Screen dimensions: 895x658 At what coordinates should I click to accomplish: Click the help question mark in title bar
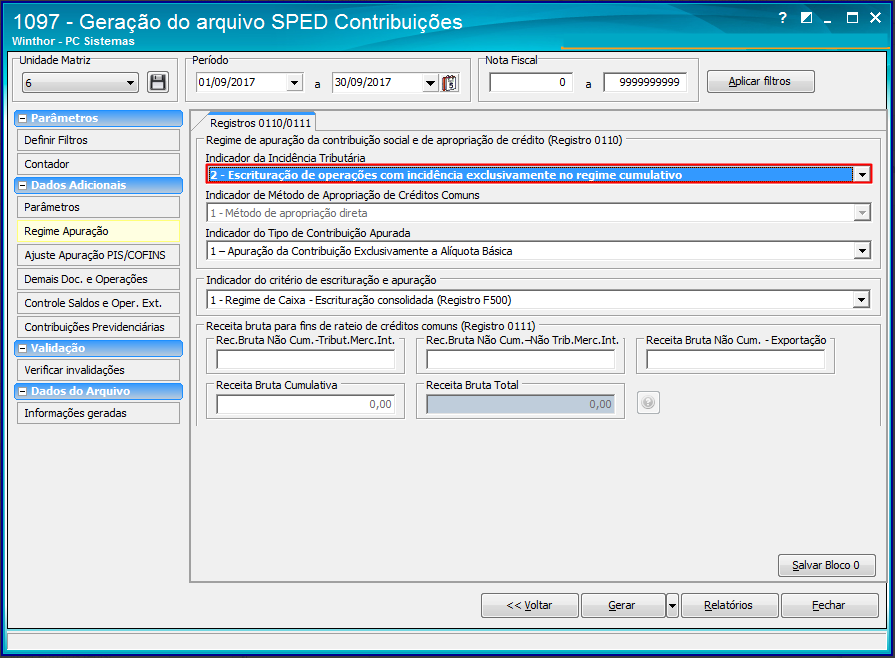tap(783, 18)
